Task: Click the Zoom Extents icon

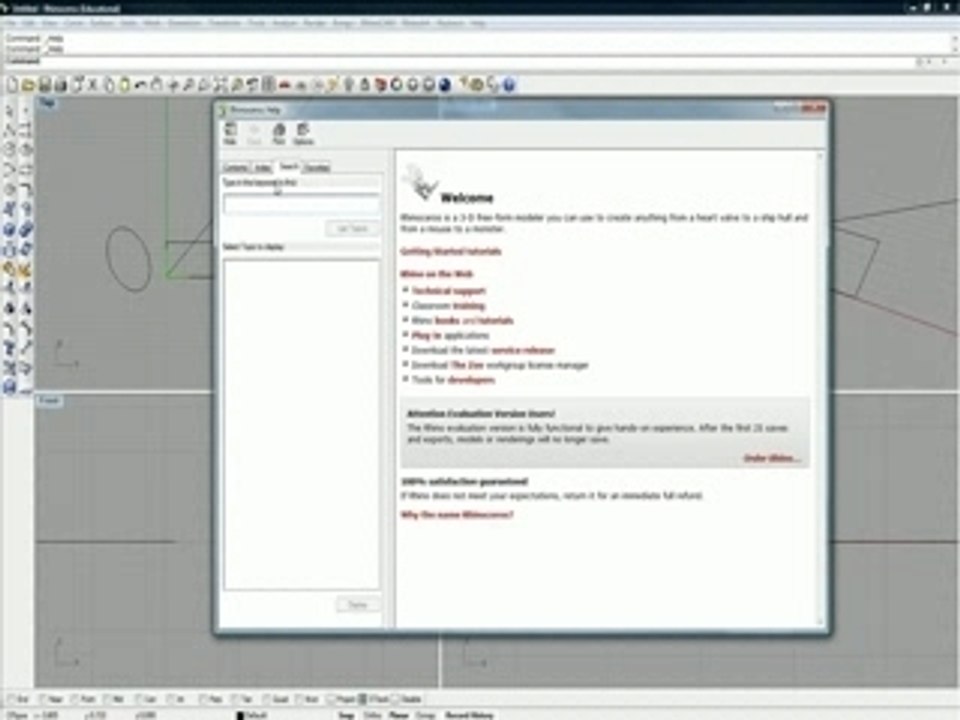Action: [x=220, y=84]
